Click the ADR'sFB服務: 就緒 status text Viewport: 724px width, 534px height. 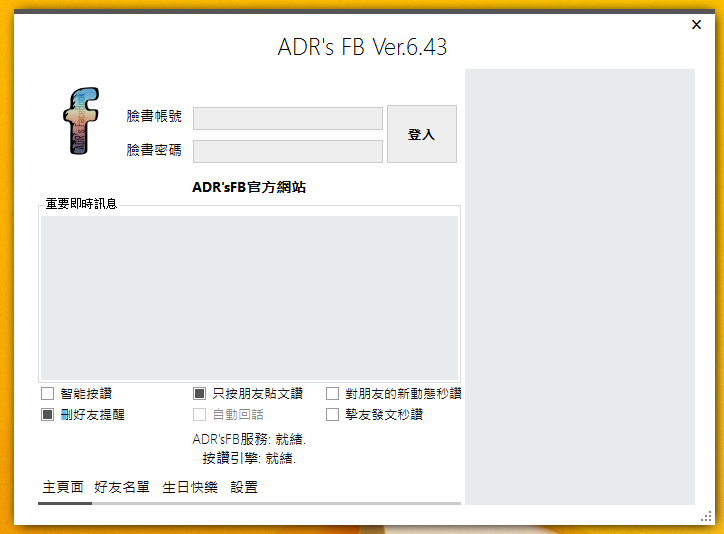[249, 439]
